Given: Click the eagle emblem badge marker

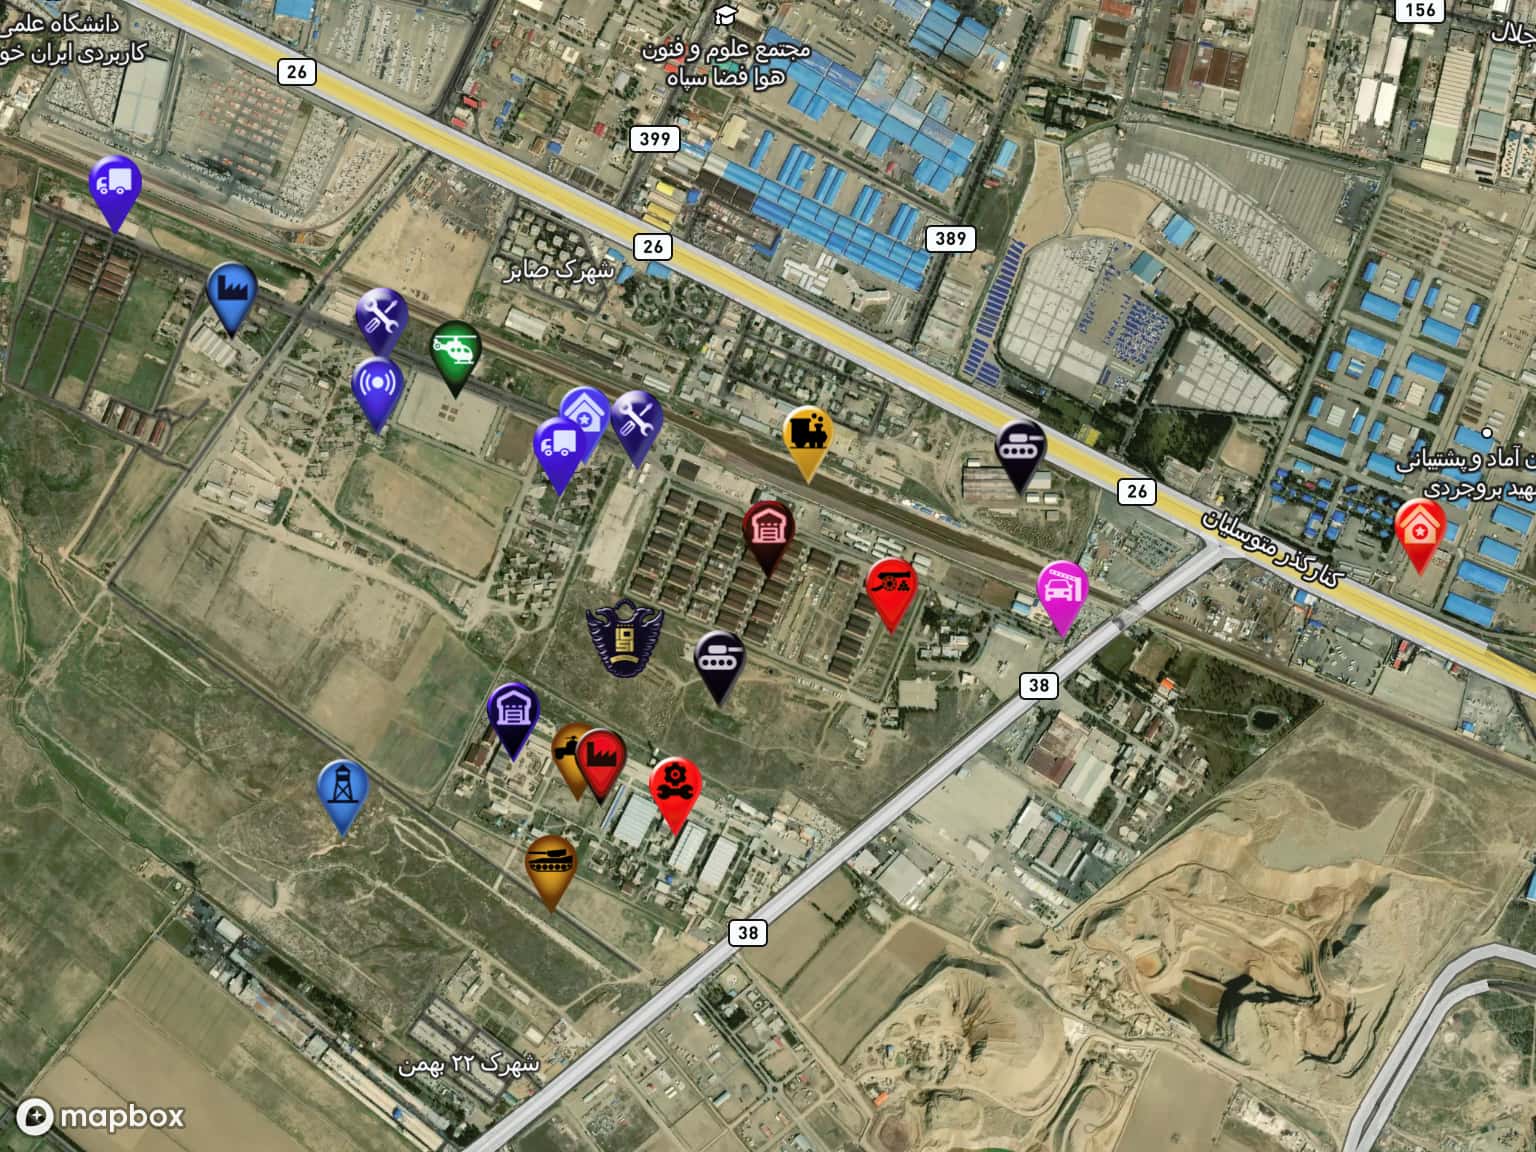Looking at the screenshot, I should (x=624, y=637).
